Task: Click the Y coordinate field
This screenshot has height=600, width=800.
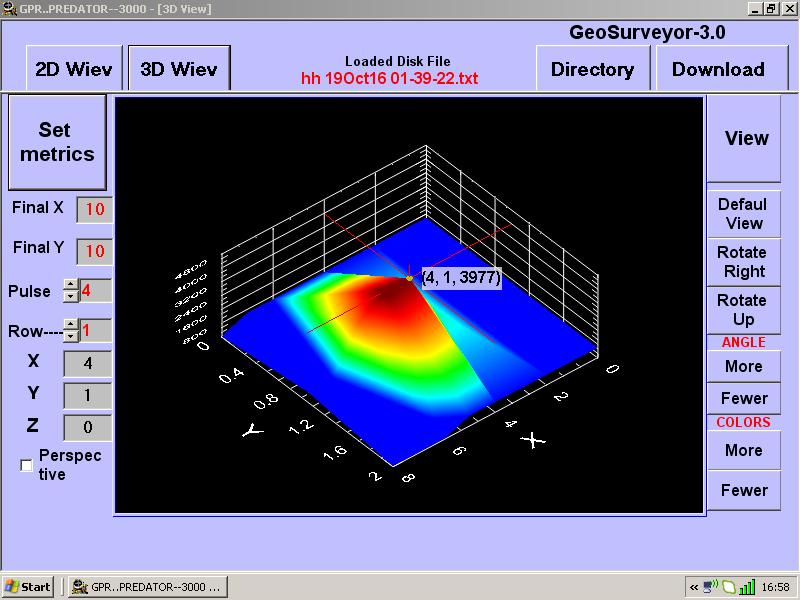Action: pos(88,395)
